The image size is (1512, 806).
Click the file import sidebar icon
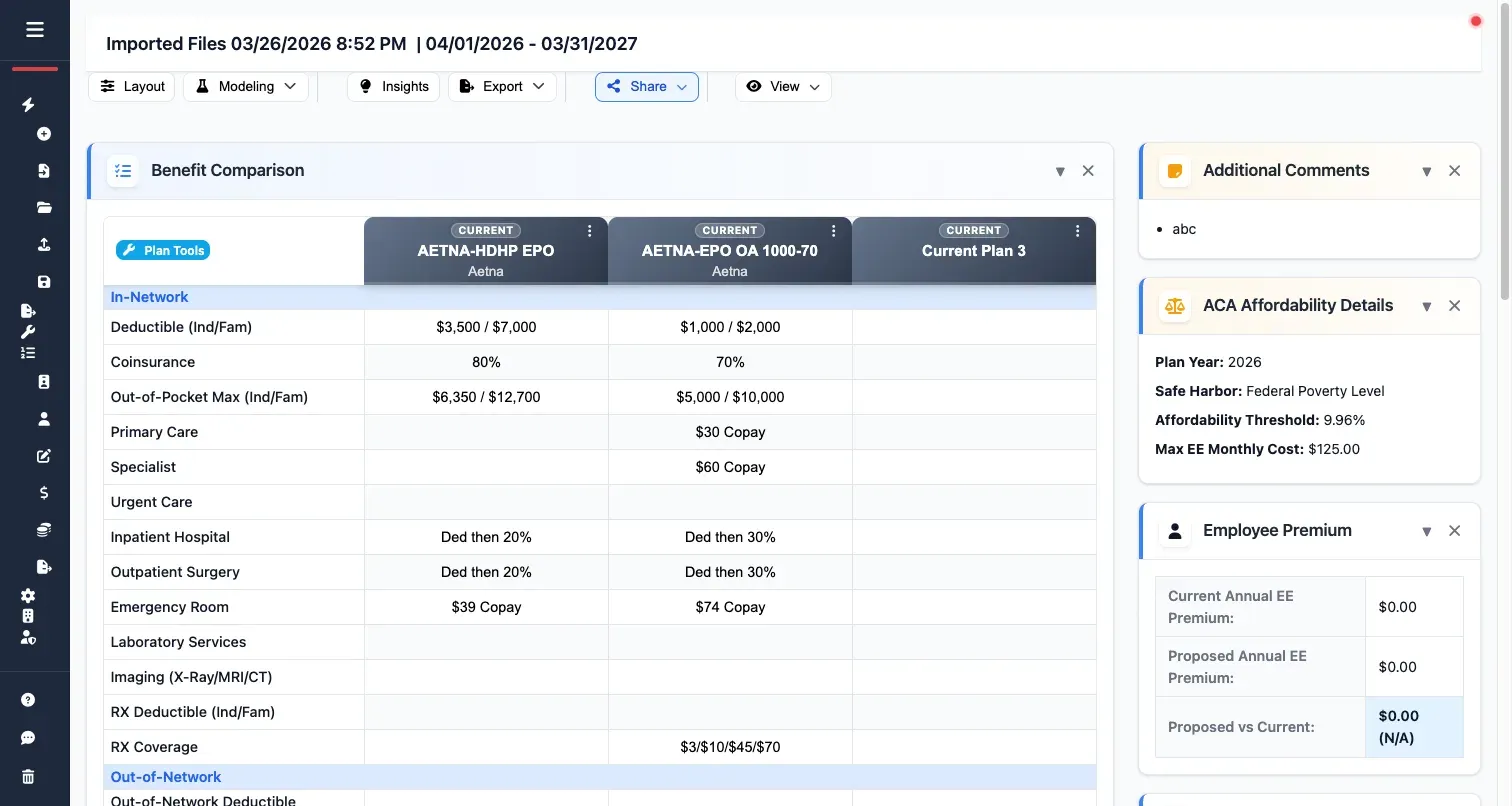coord(44,171)
